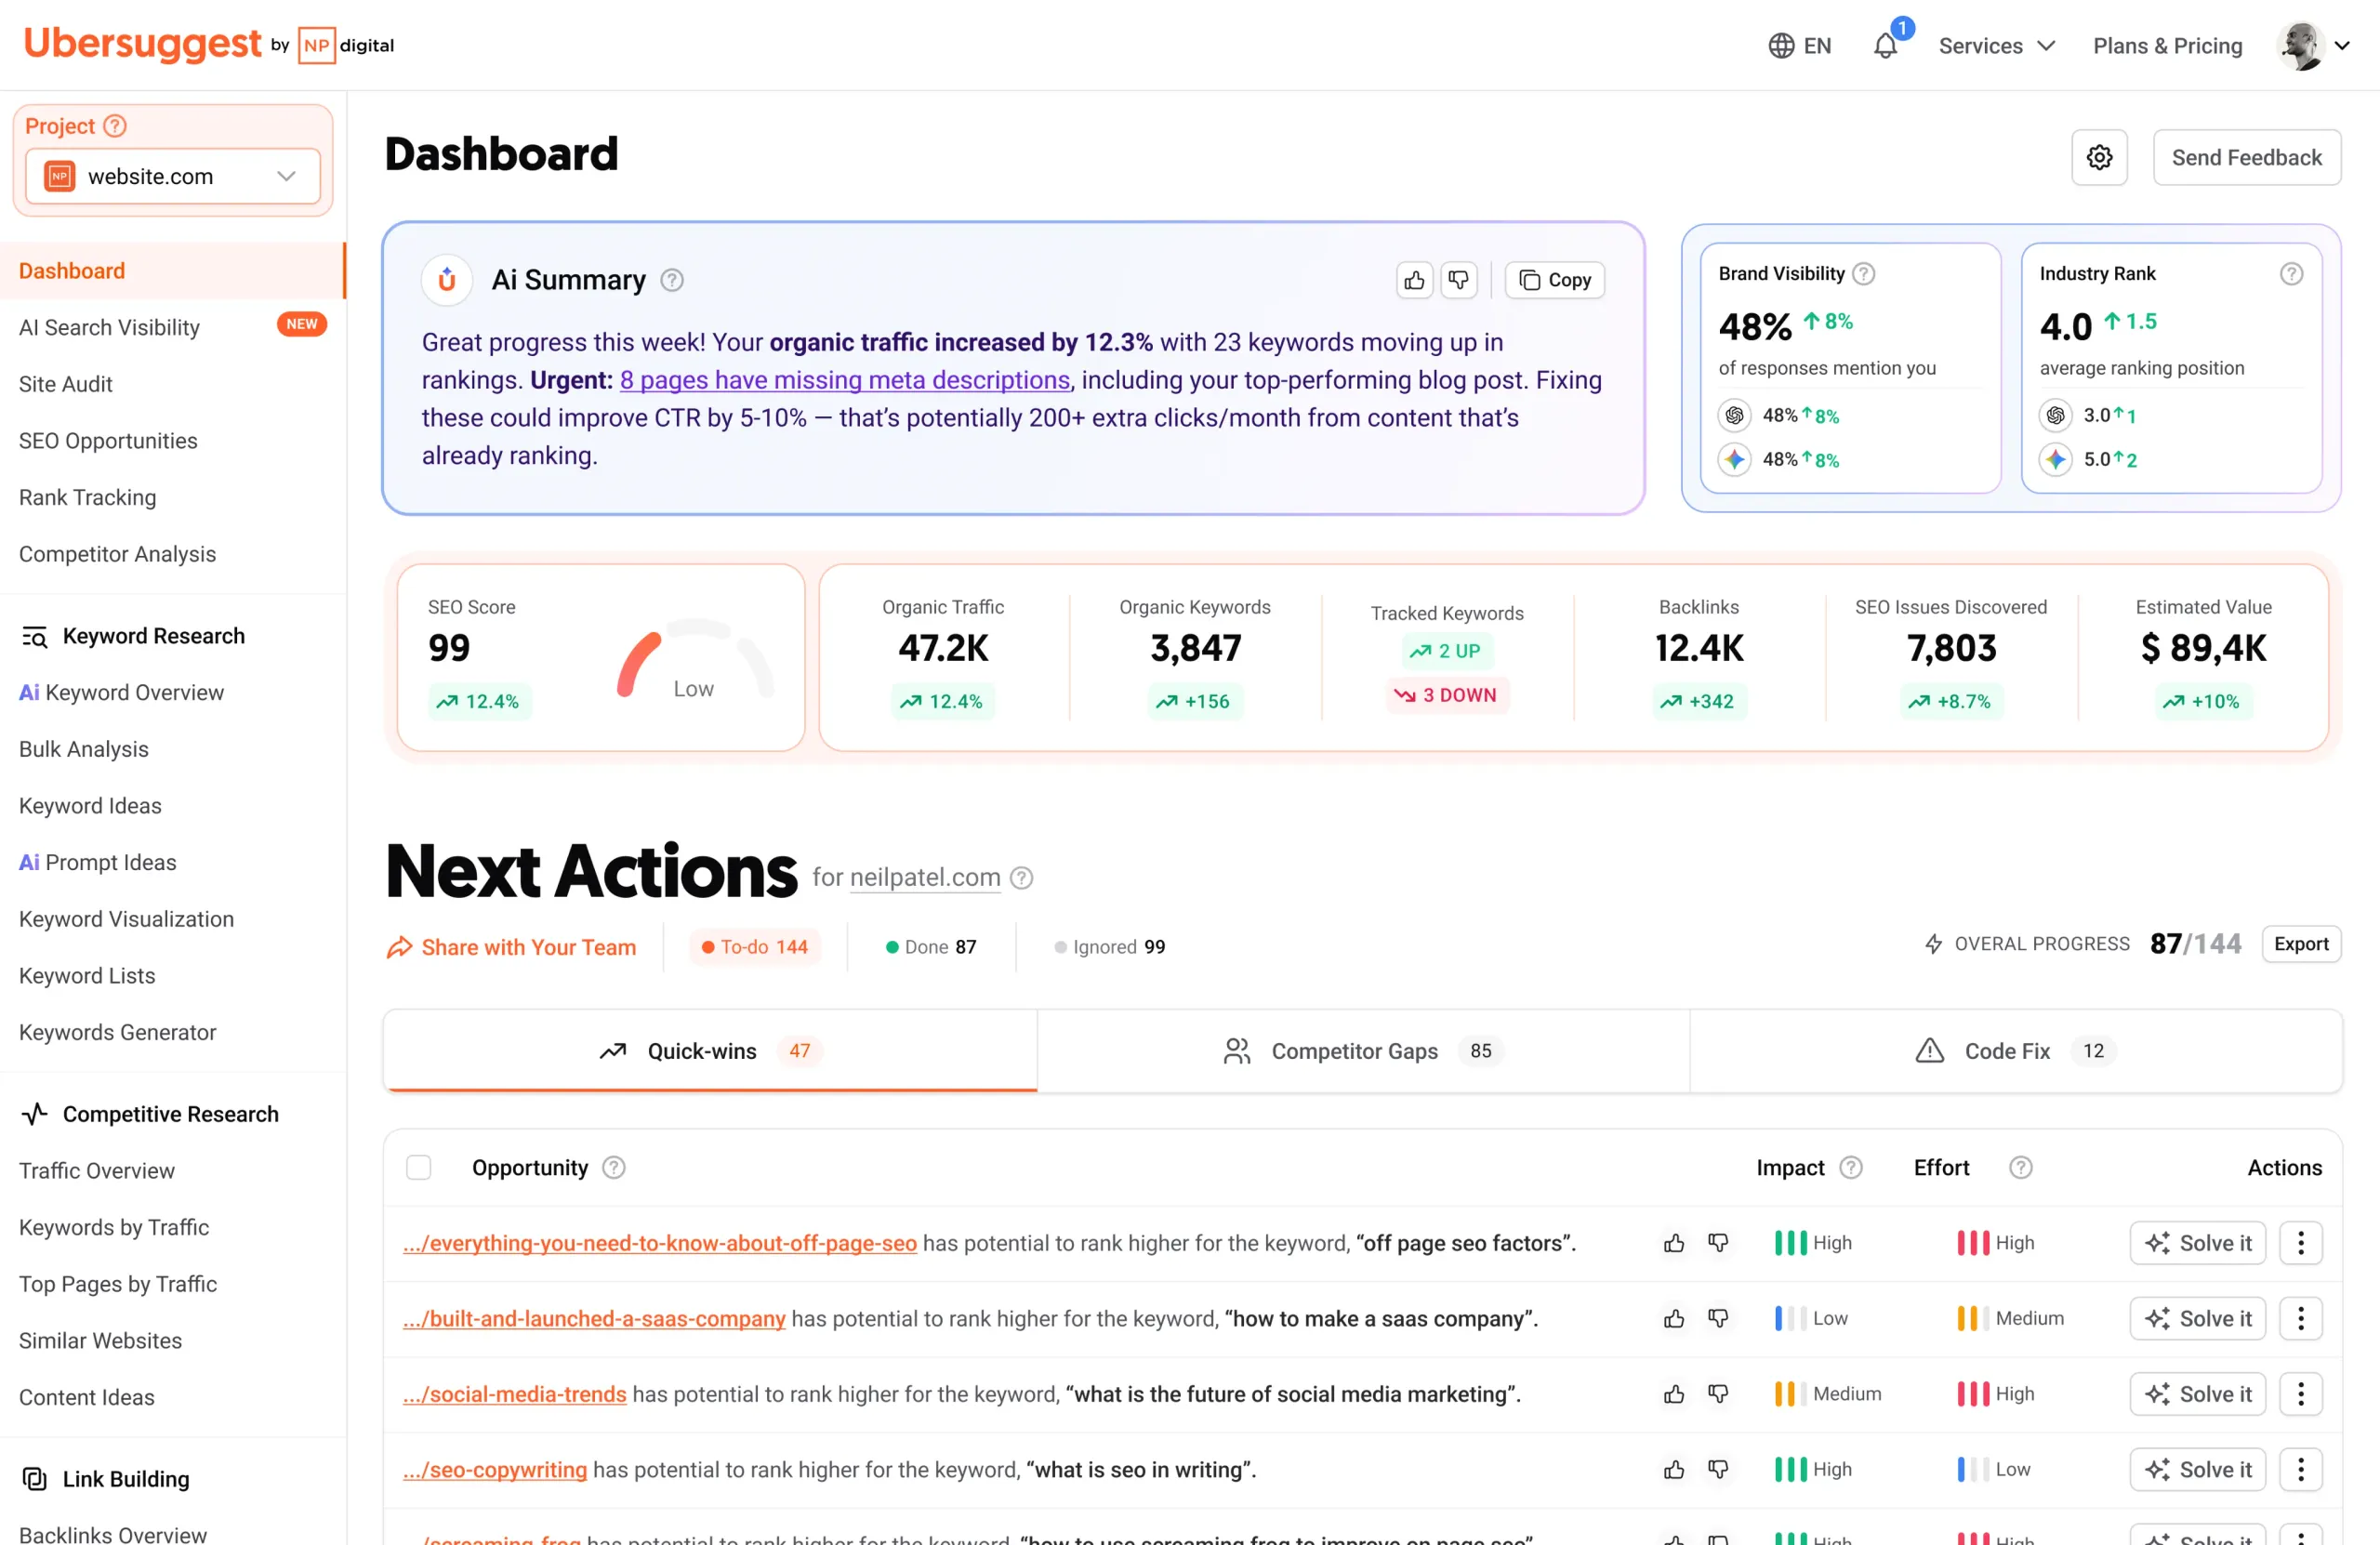Filter by Done 87
The height and width of the screenshot is (1545, 2380).
(x=931, y=947)
